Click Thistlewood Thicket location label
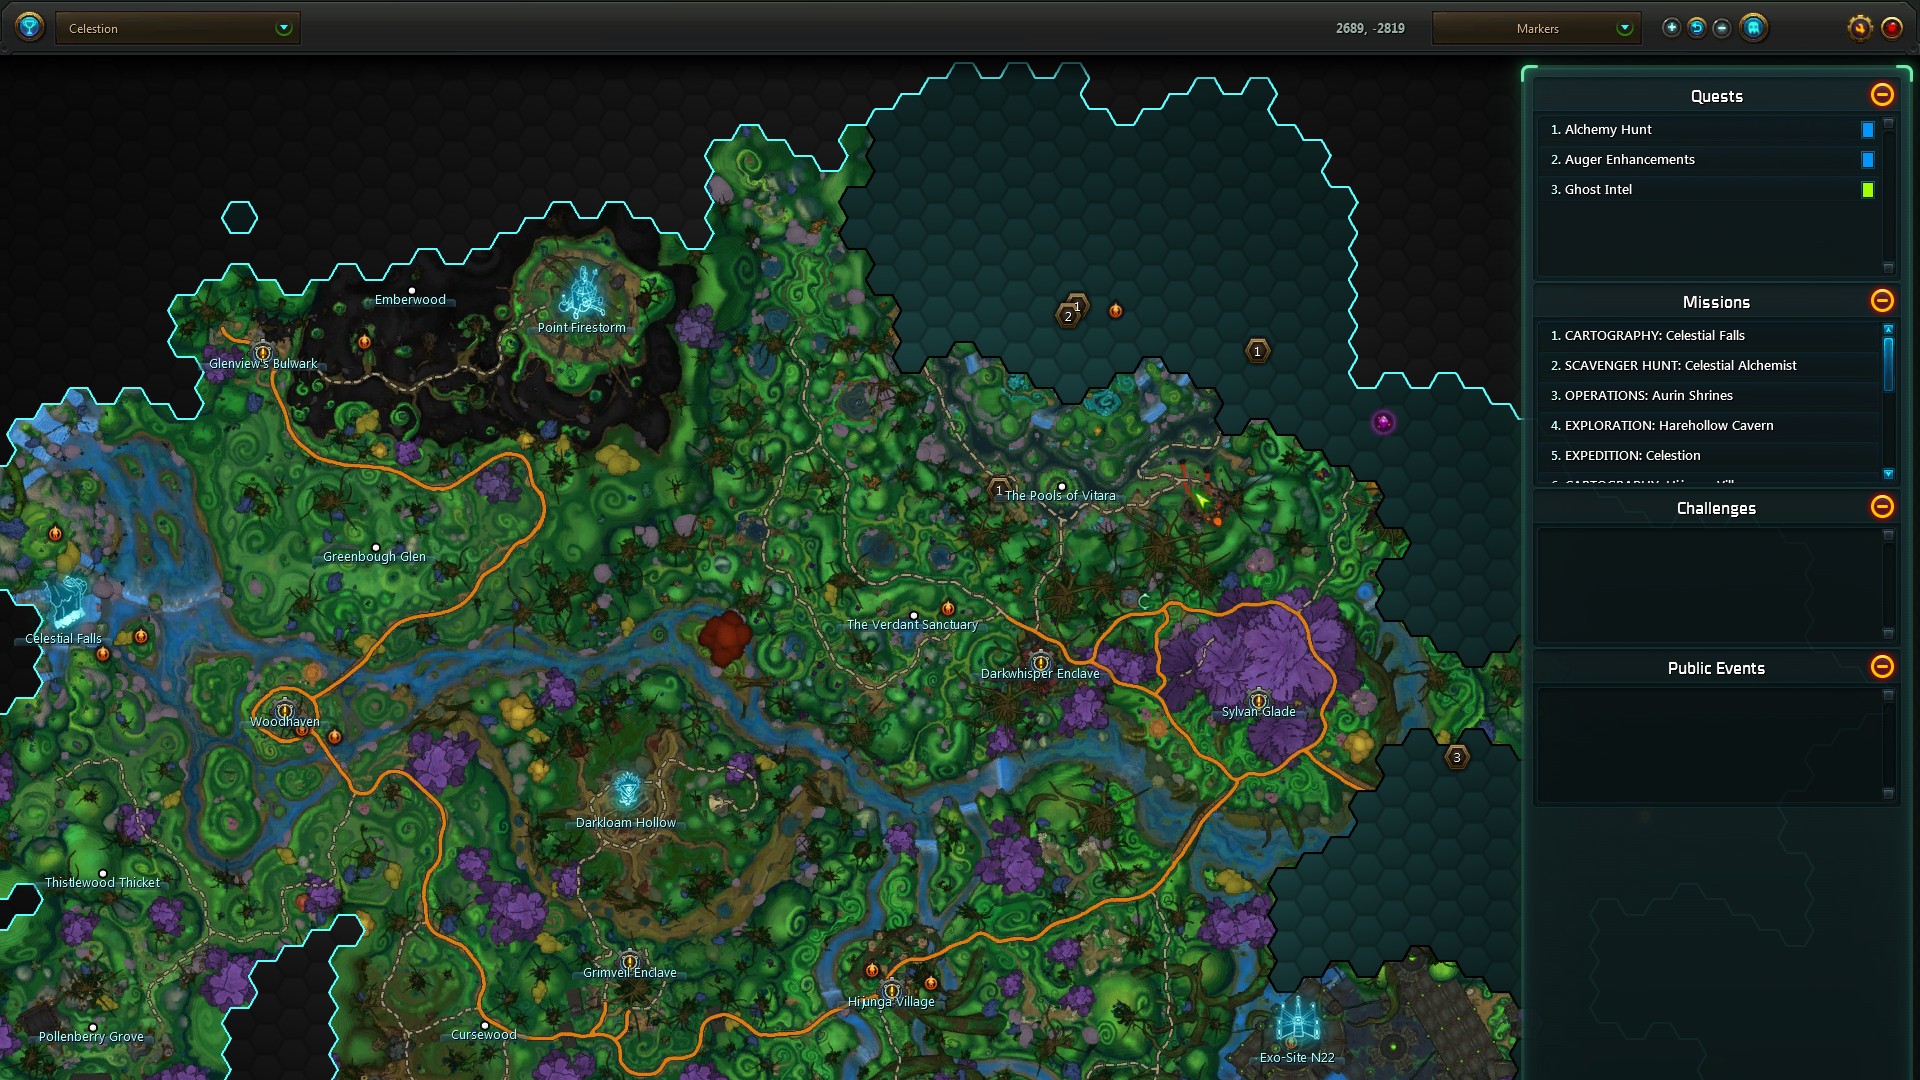The height and width of the screenshot is (1080, 1920). (102, 883)
